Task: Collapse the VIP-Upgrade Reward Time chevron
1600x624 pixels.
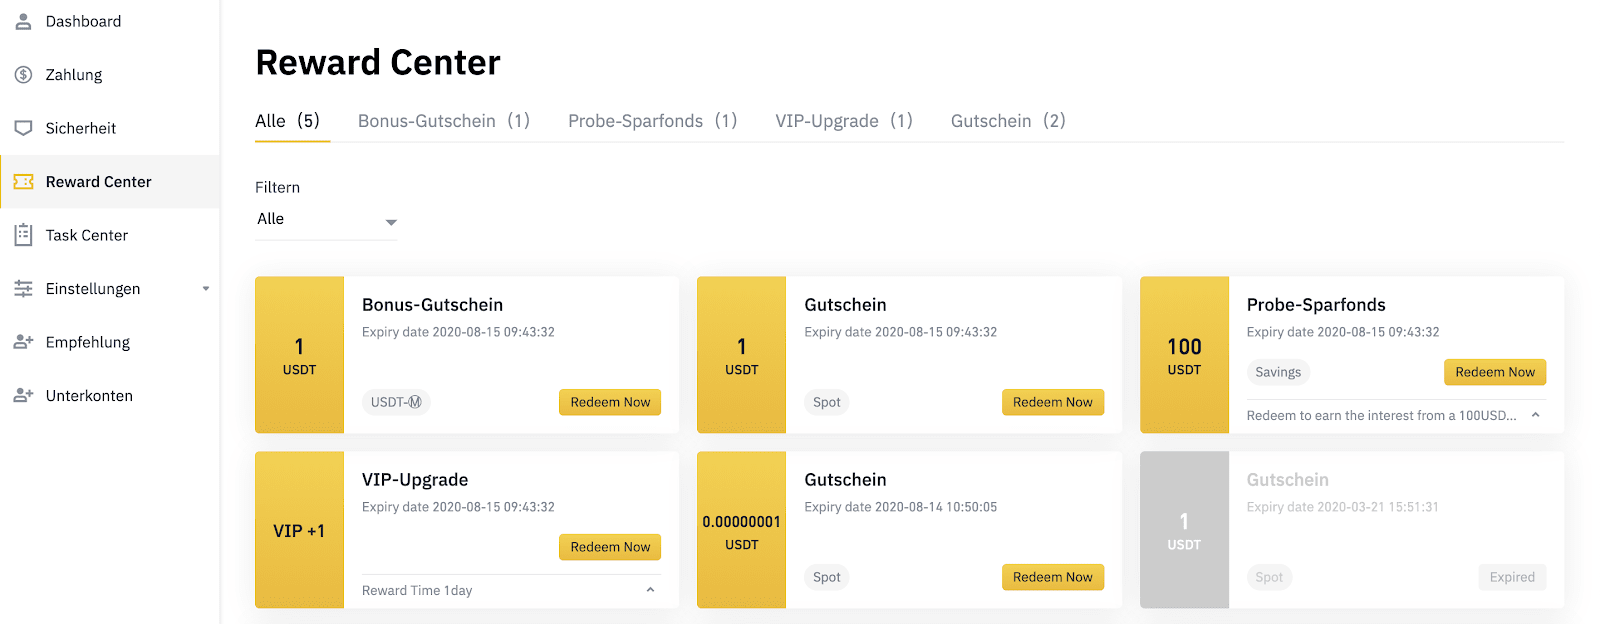Action: pos(650,590)
